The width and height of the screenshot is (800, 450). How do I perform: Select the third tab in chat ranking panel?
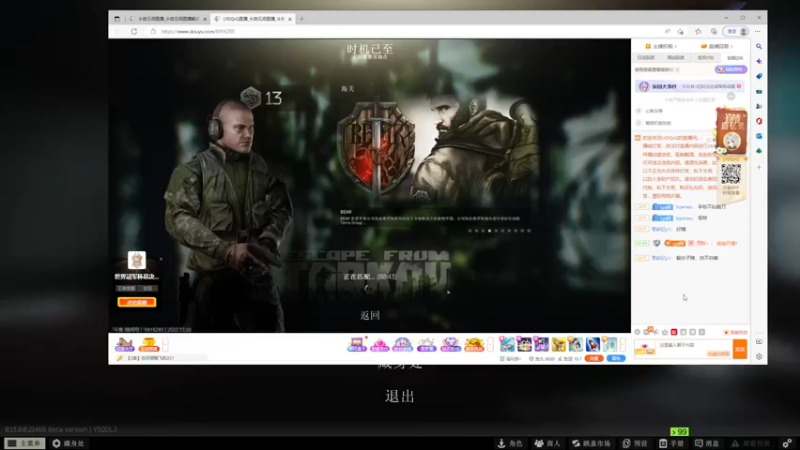pos(705,58)
